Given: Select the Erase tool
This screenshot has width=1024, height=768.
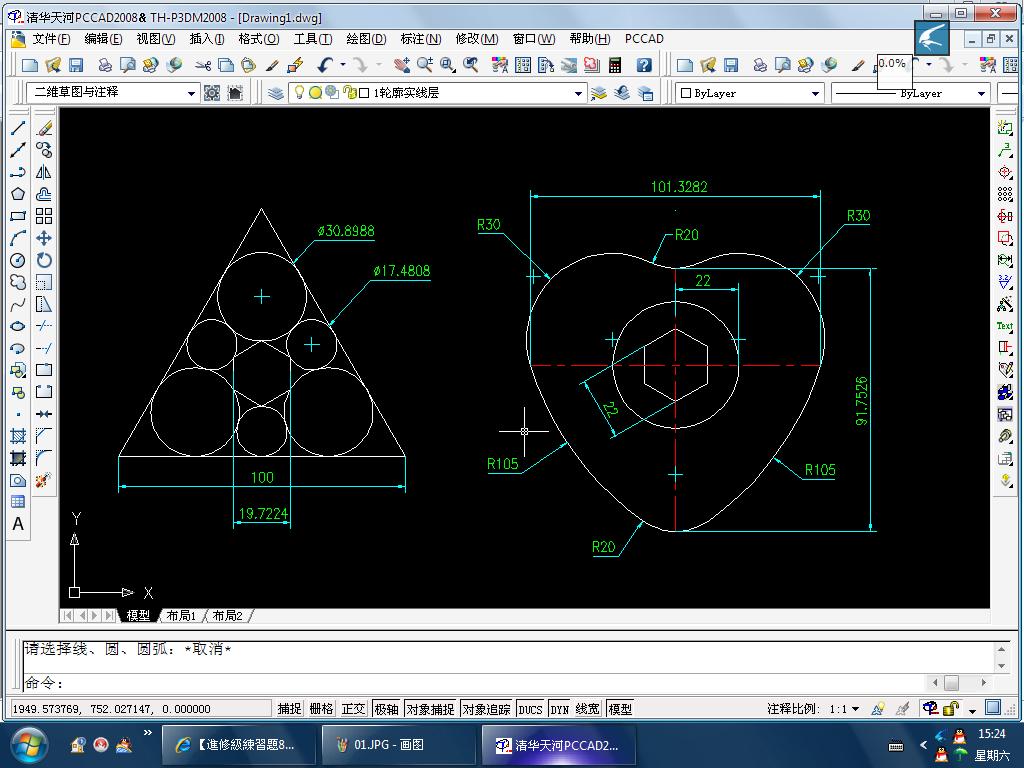Looking at the screenshot, I should [44, 128].
